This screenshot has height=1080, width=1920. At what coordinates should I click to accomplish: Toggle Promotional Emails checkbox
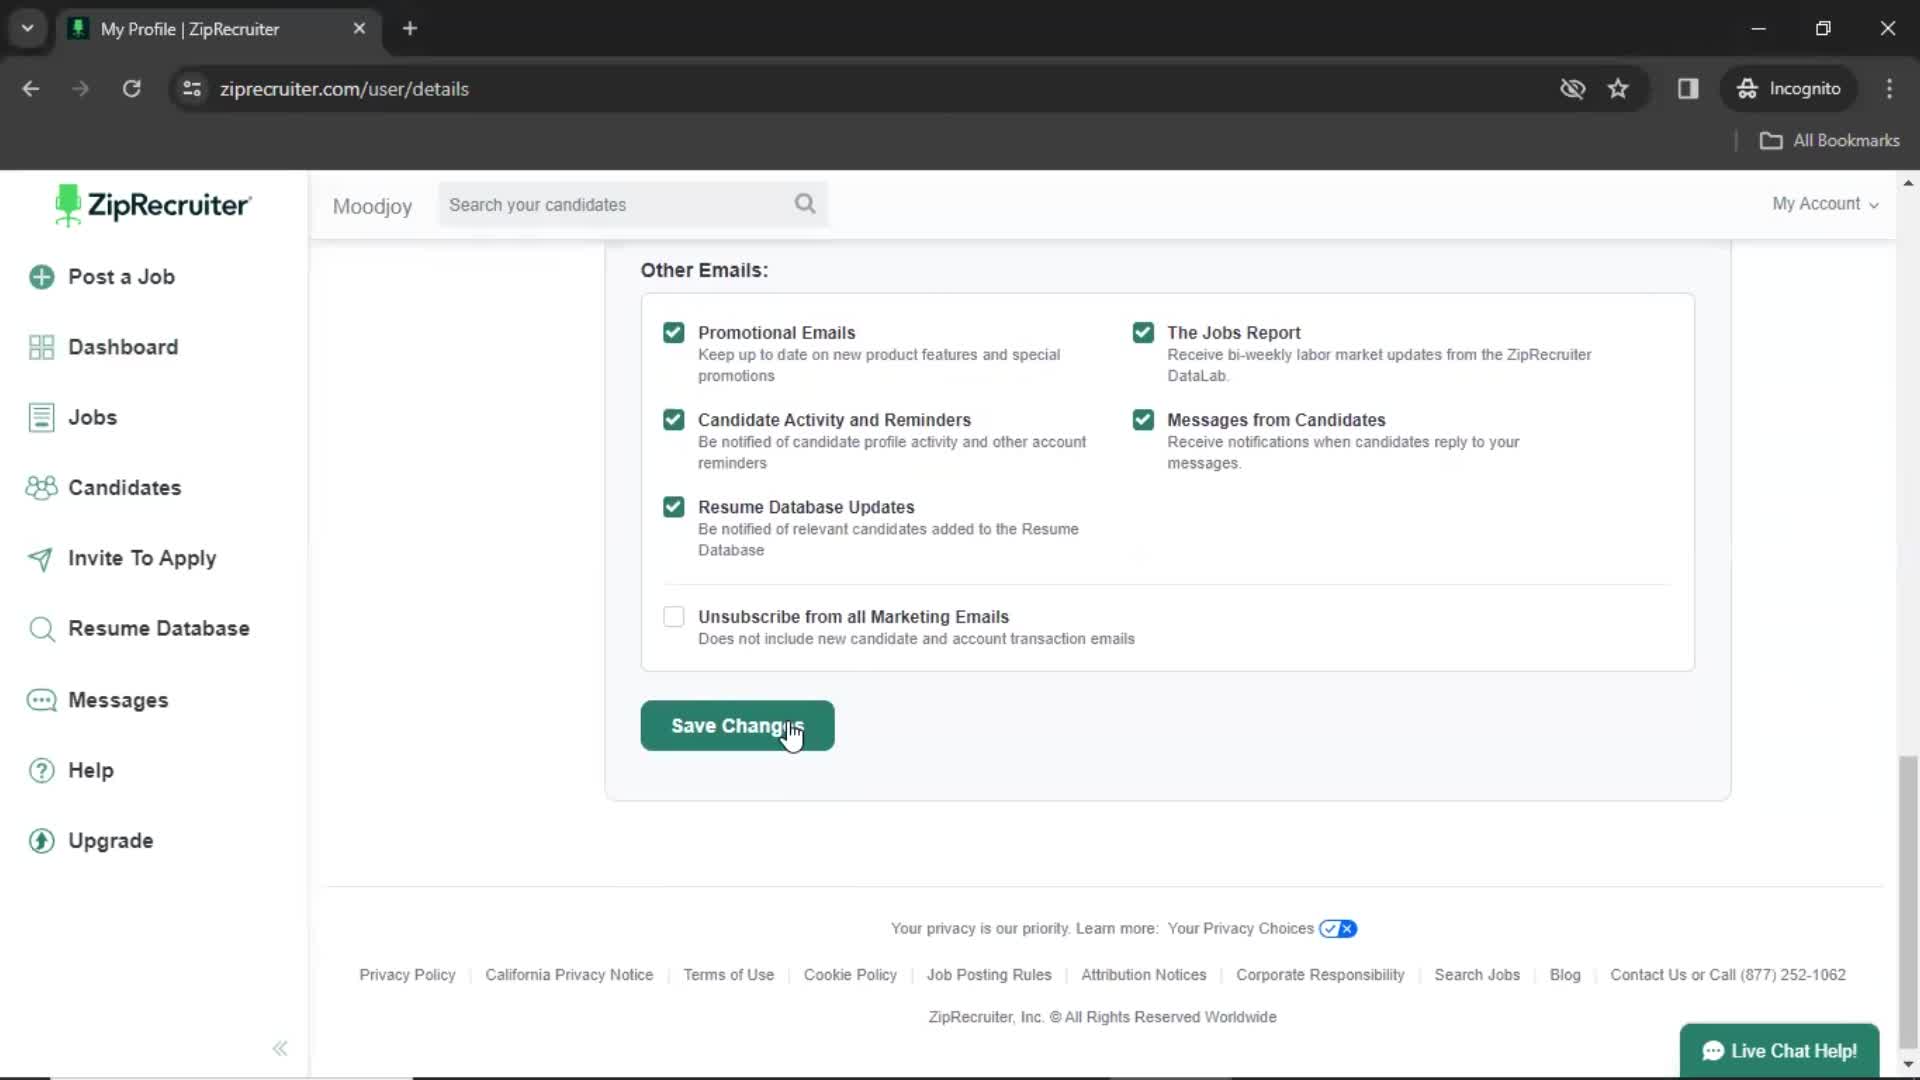(x=674, y=331)
